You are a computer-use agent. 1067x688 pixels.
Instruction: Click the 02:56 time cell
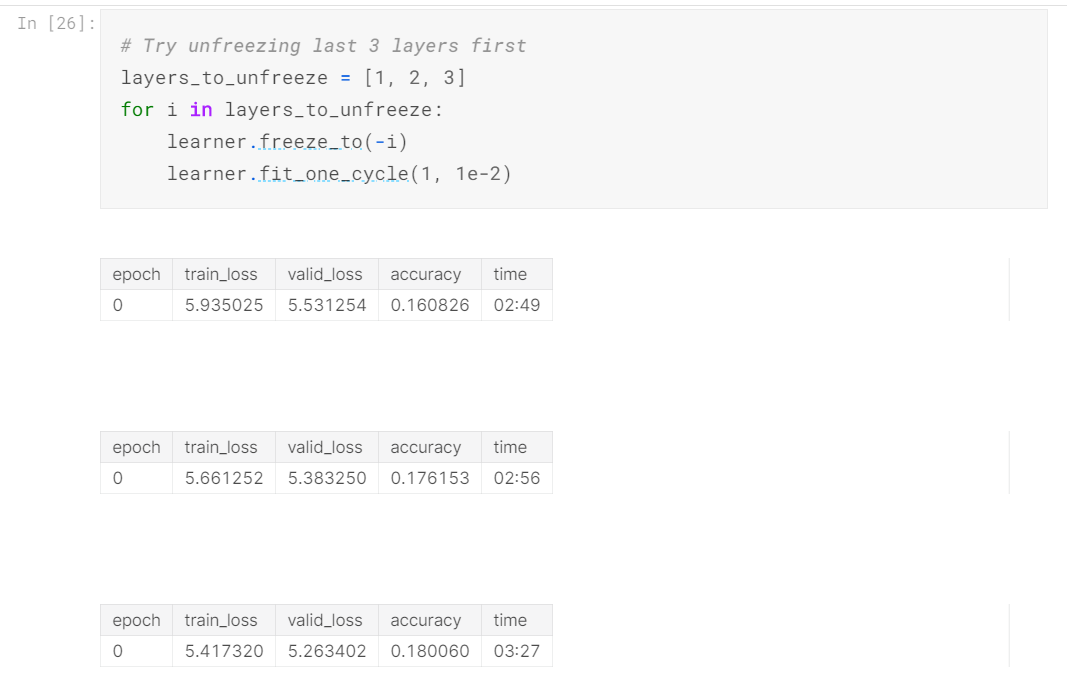[x=516, y=478]
